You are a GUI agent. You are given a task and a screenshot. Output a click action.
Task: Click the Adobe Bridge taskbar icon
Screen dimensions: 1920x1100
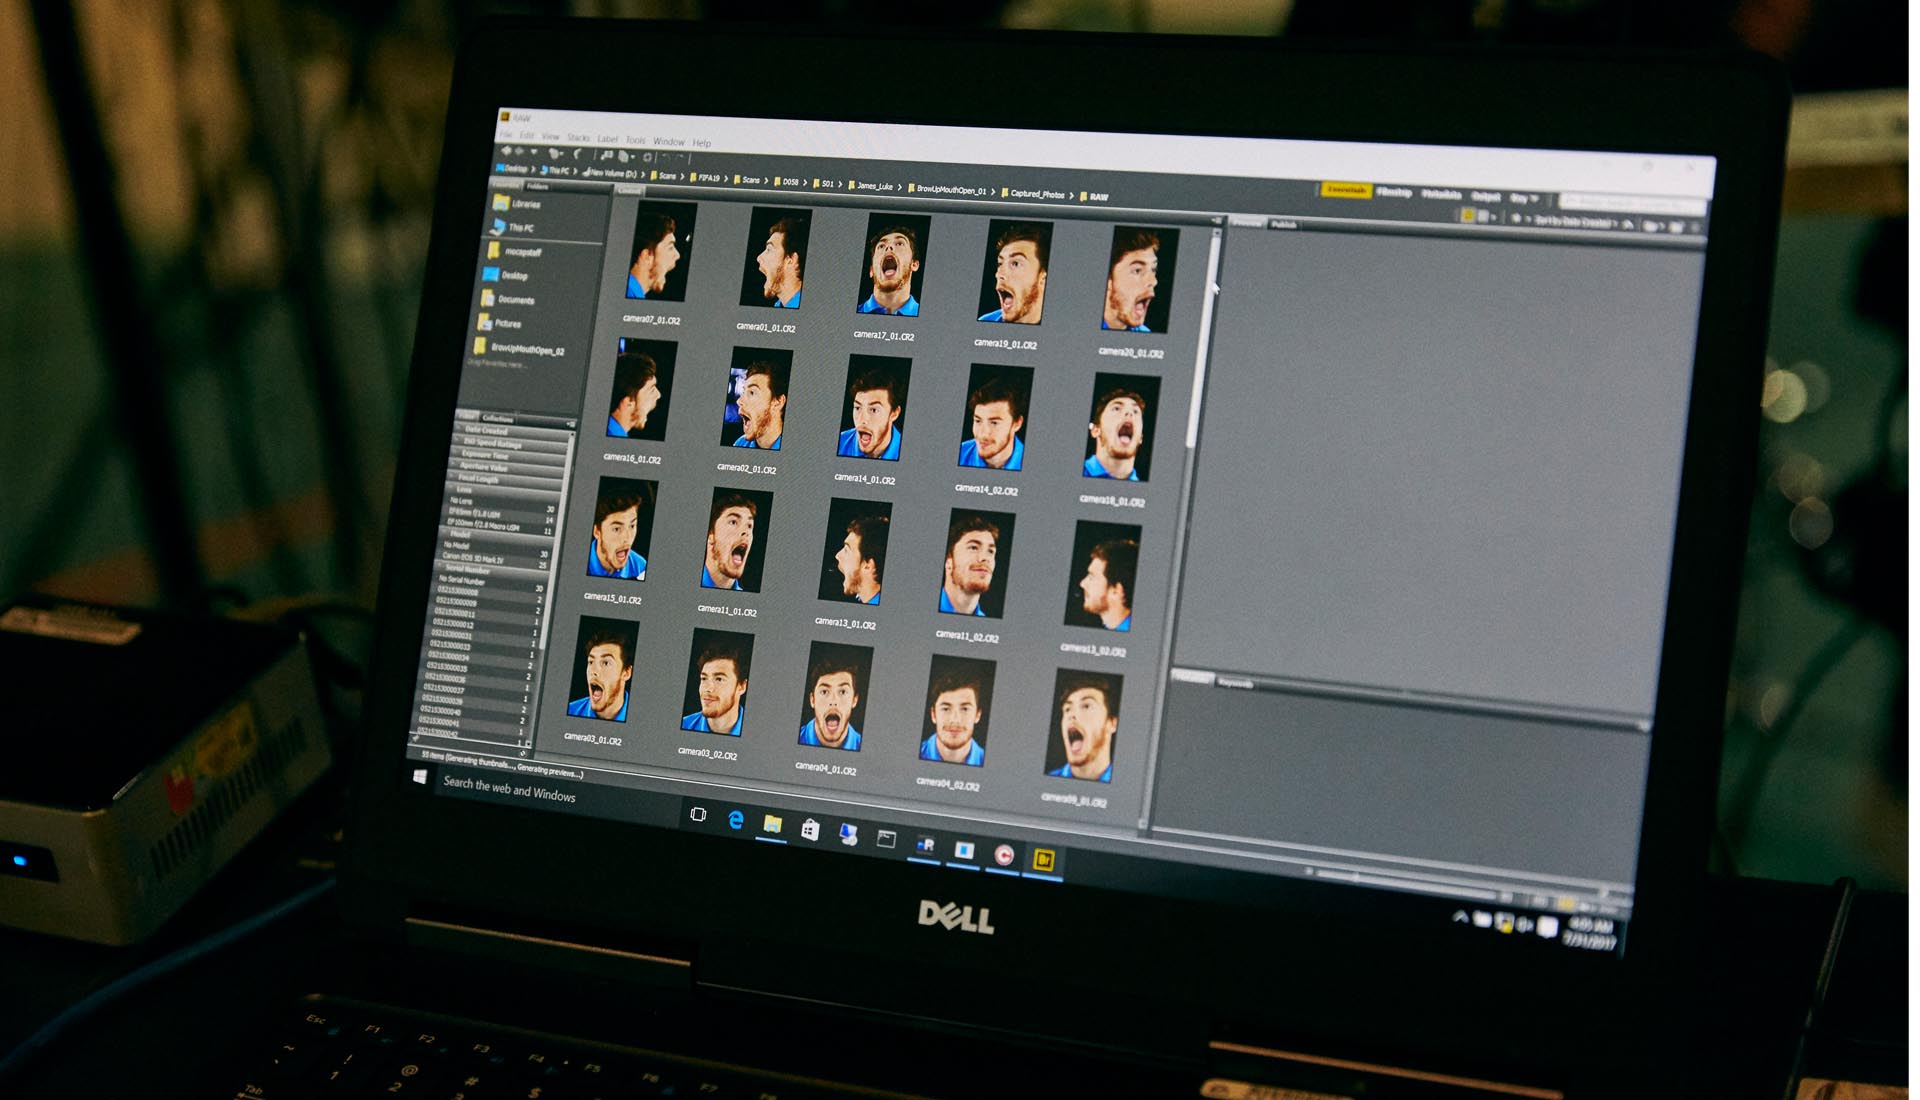tap(1043, 860)
